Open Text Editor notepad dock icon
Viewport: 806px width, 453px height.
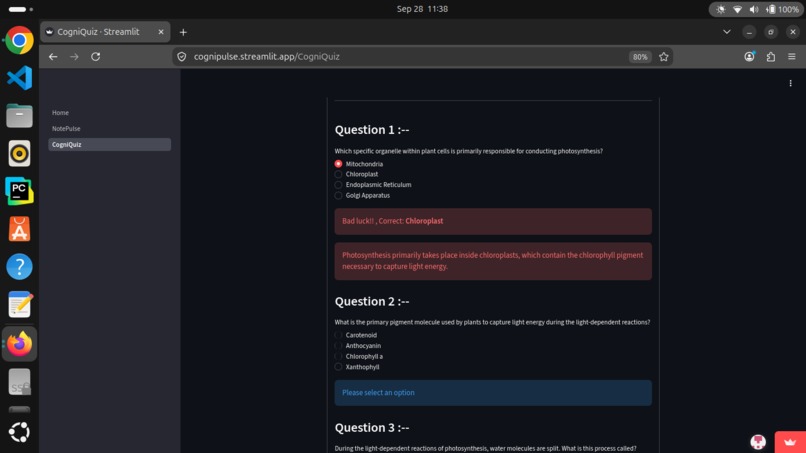pyautogui.click(x=19, y=304)
